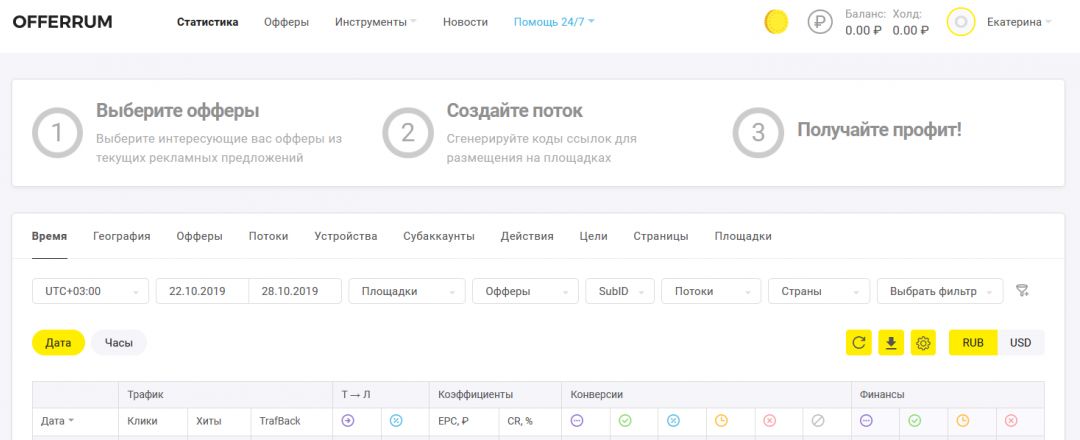1080x440 pixels.
Task: Select the Часы grouping toggle
Action: [x=118, y=342]
